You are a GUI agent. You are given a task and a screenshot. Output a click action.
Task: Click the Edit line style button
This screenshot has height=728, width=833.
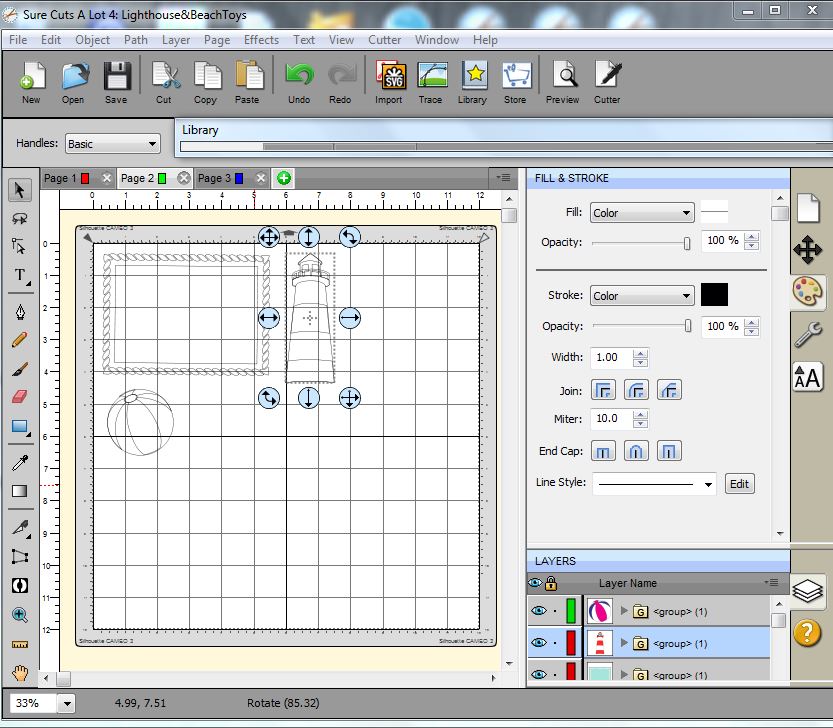(x=739, y=484)
